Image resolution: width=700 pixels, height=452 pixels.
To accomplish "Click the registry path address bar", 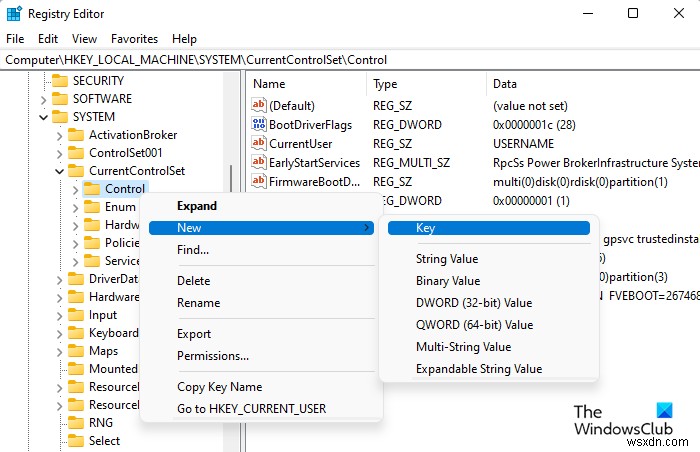I will click(x=350, y=60).
